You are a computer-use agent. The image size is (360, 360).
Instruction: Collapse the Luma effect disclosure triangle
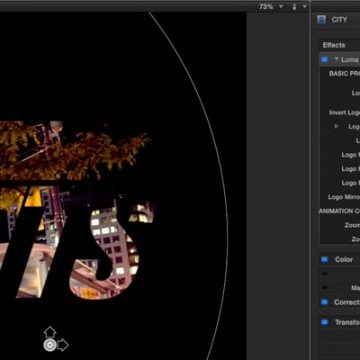(x=336, y=60)
